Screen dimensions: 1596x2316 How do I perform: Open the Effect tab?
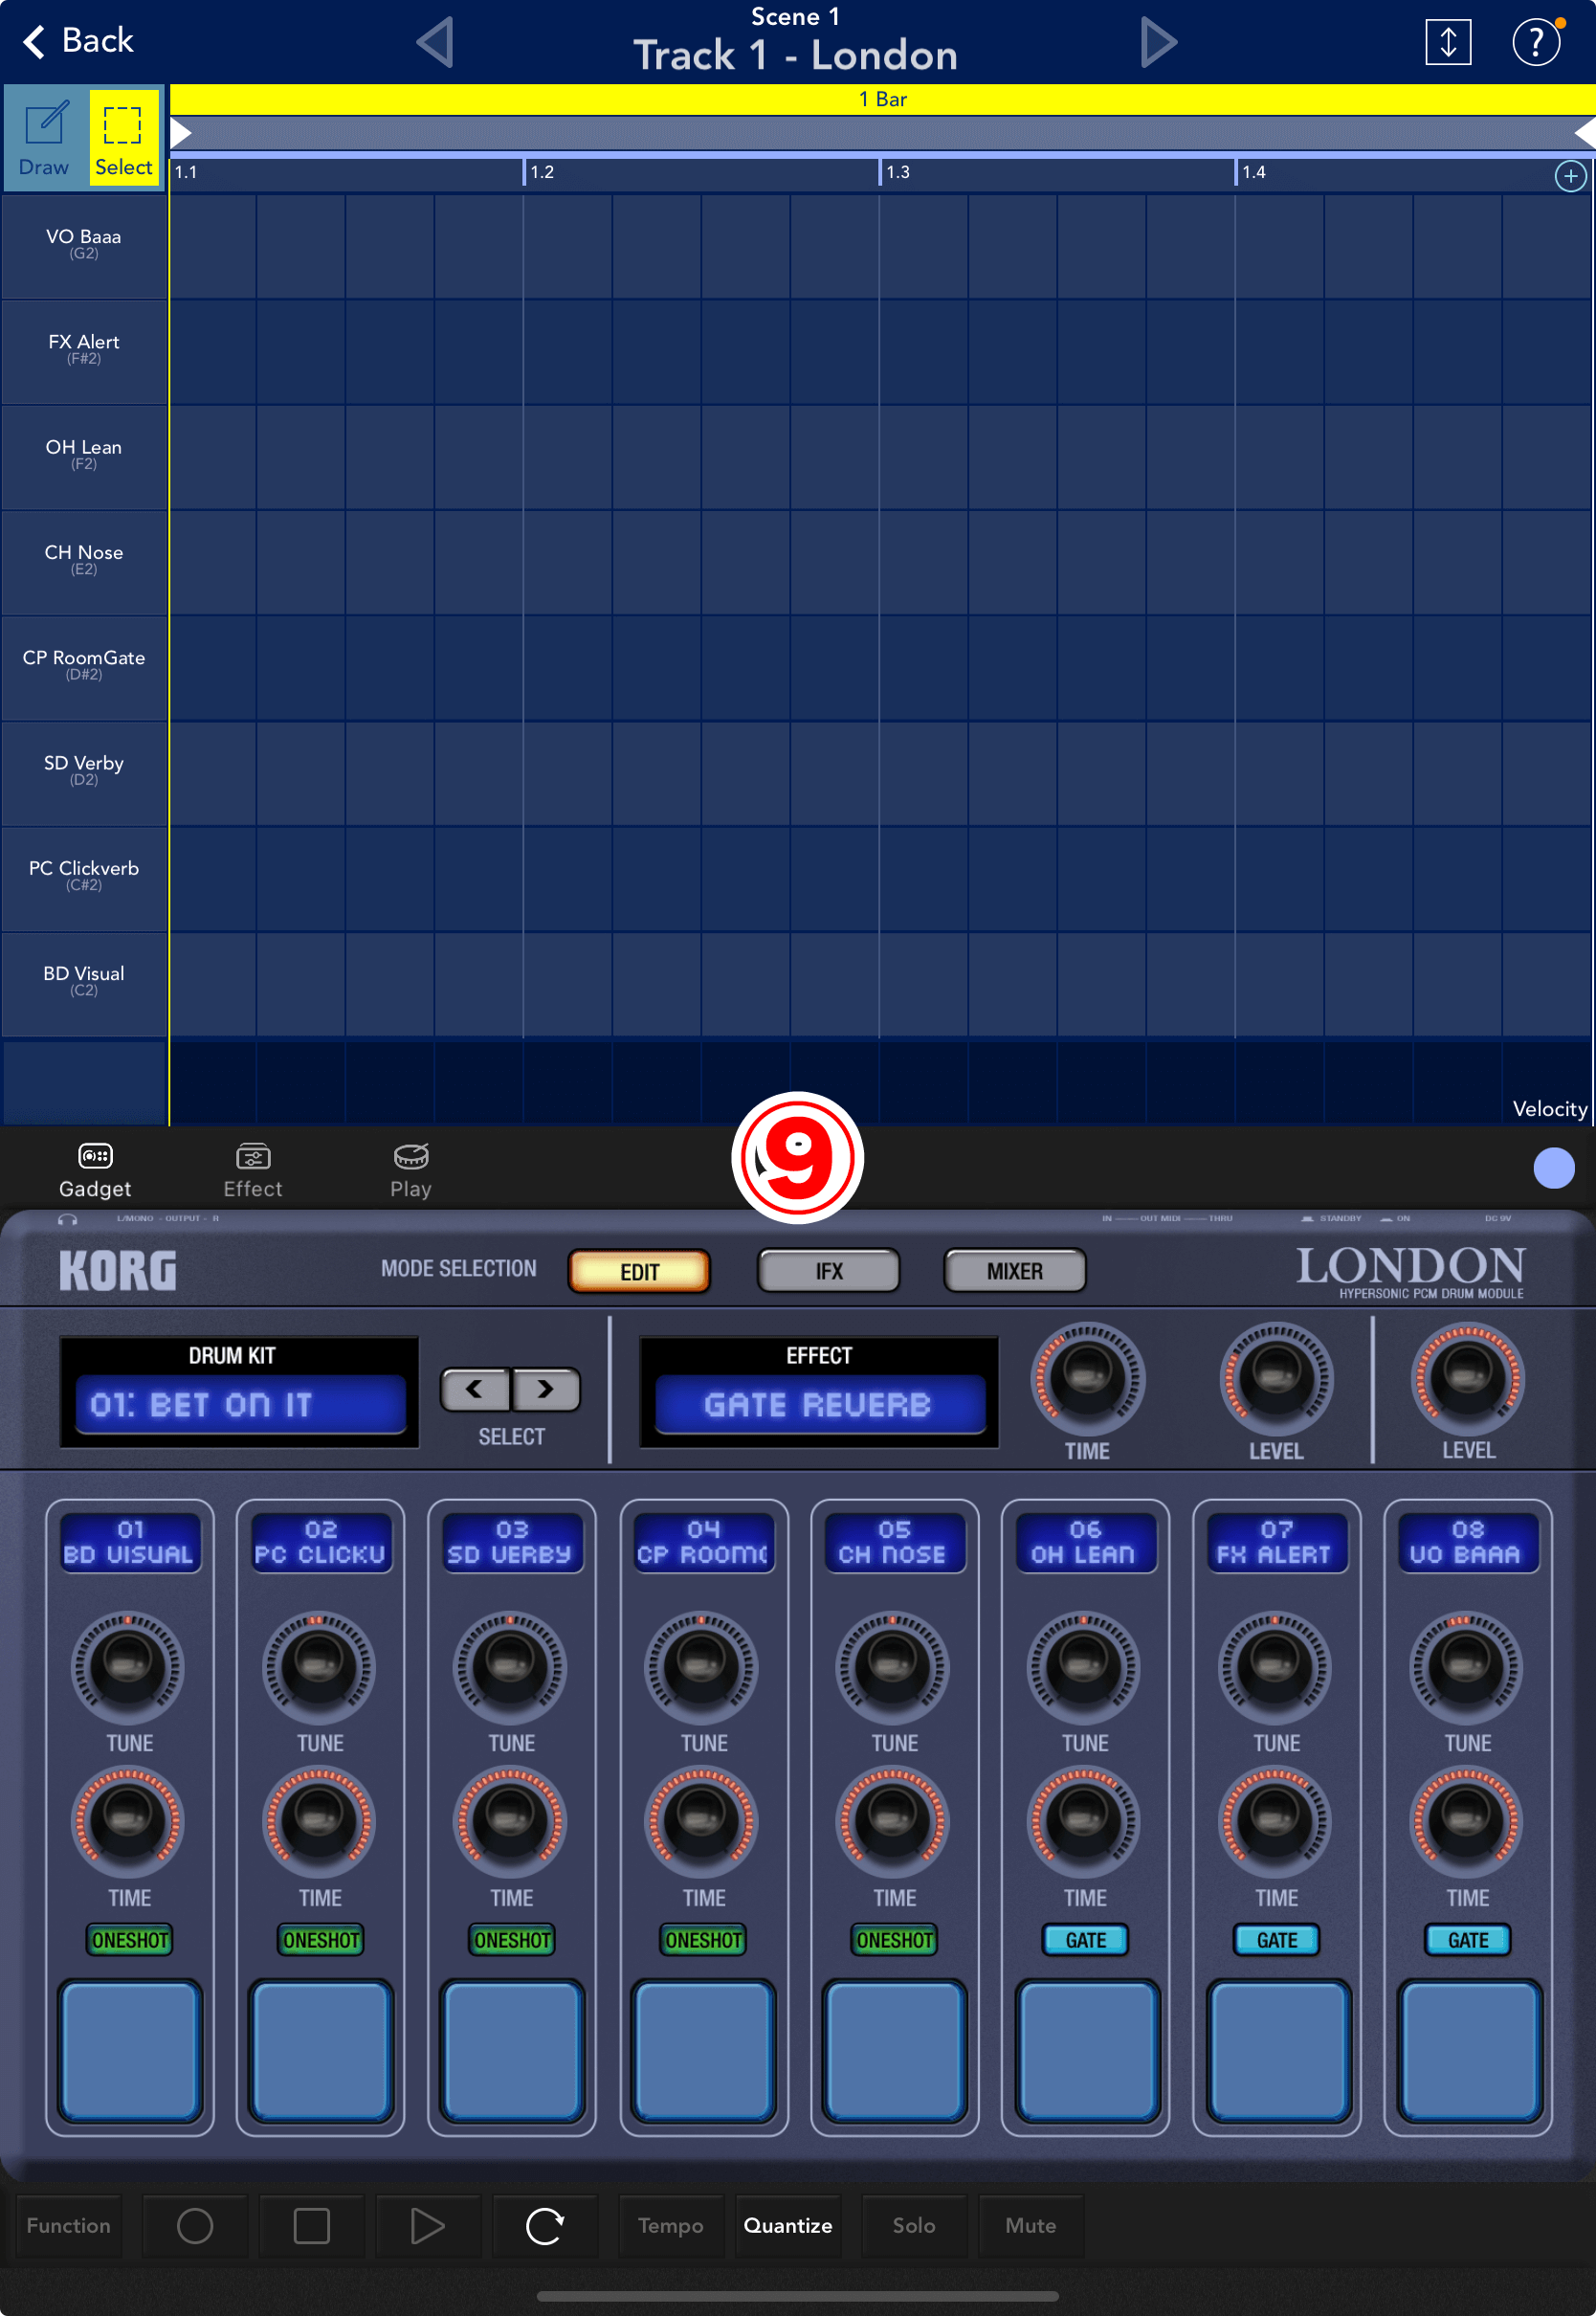[x=252, y=1170]
